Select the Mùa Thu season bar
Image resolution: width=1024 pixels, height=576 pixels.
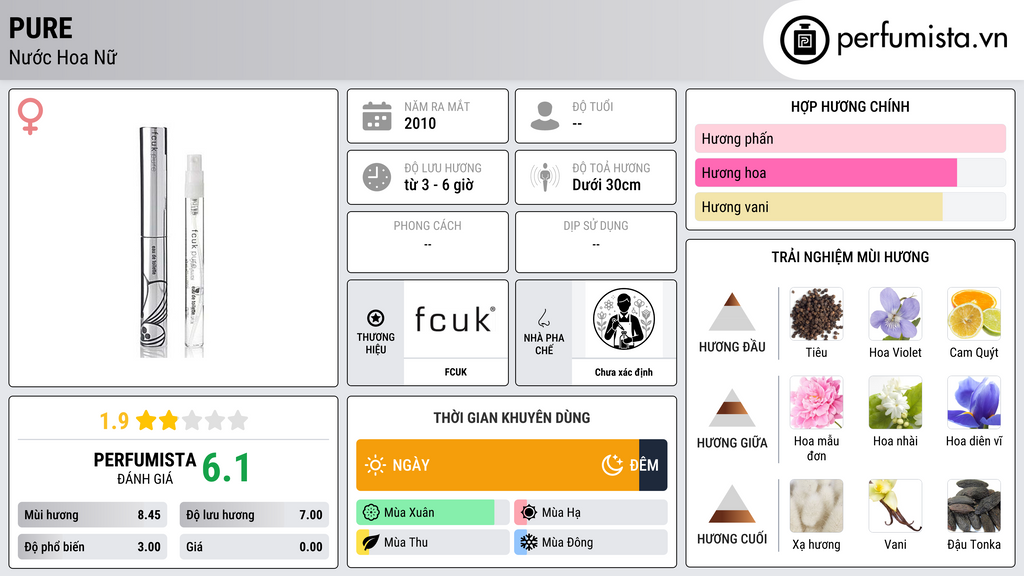click(433, 542)
